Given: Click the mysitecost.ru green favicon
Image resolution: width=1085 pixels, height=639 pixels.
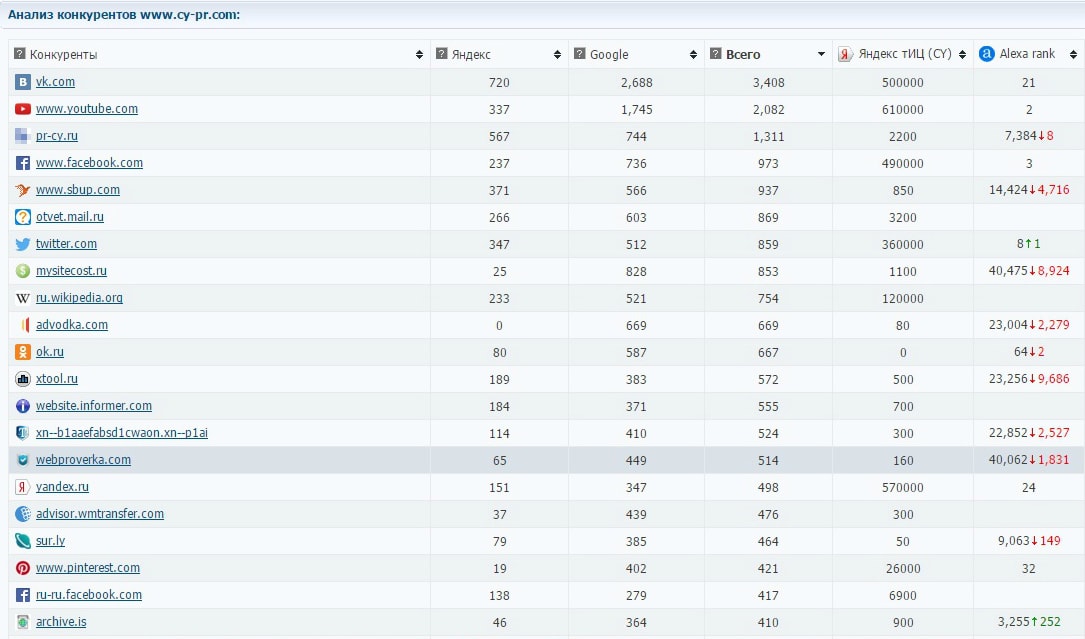Looking at the screenshot, I should tap(23, 271).
